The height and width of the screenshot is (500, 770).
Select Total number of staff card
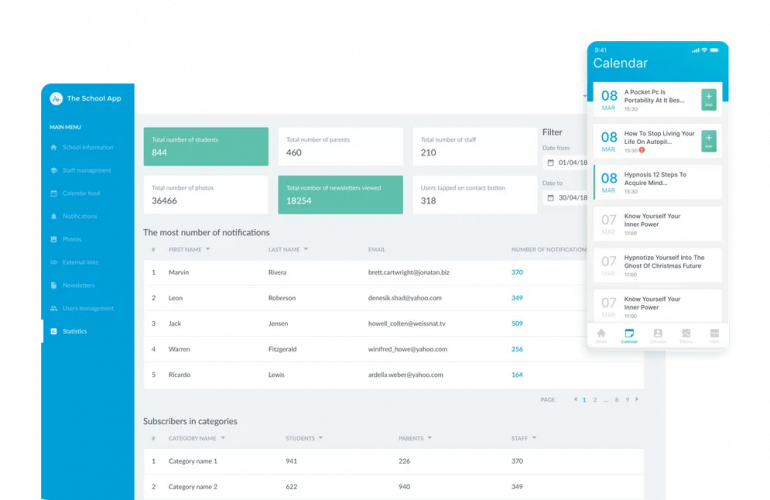coord(475,146)
